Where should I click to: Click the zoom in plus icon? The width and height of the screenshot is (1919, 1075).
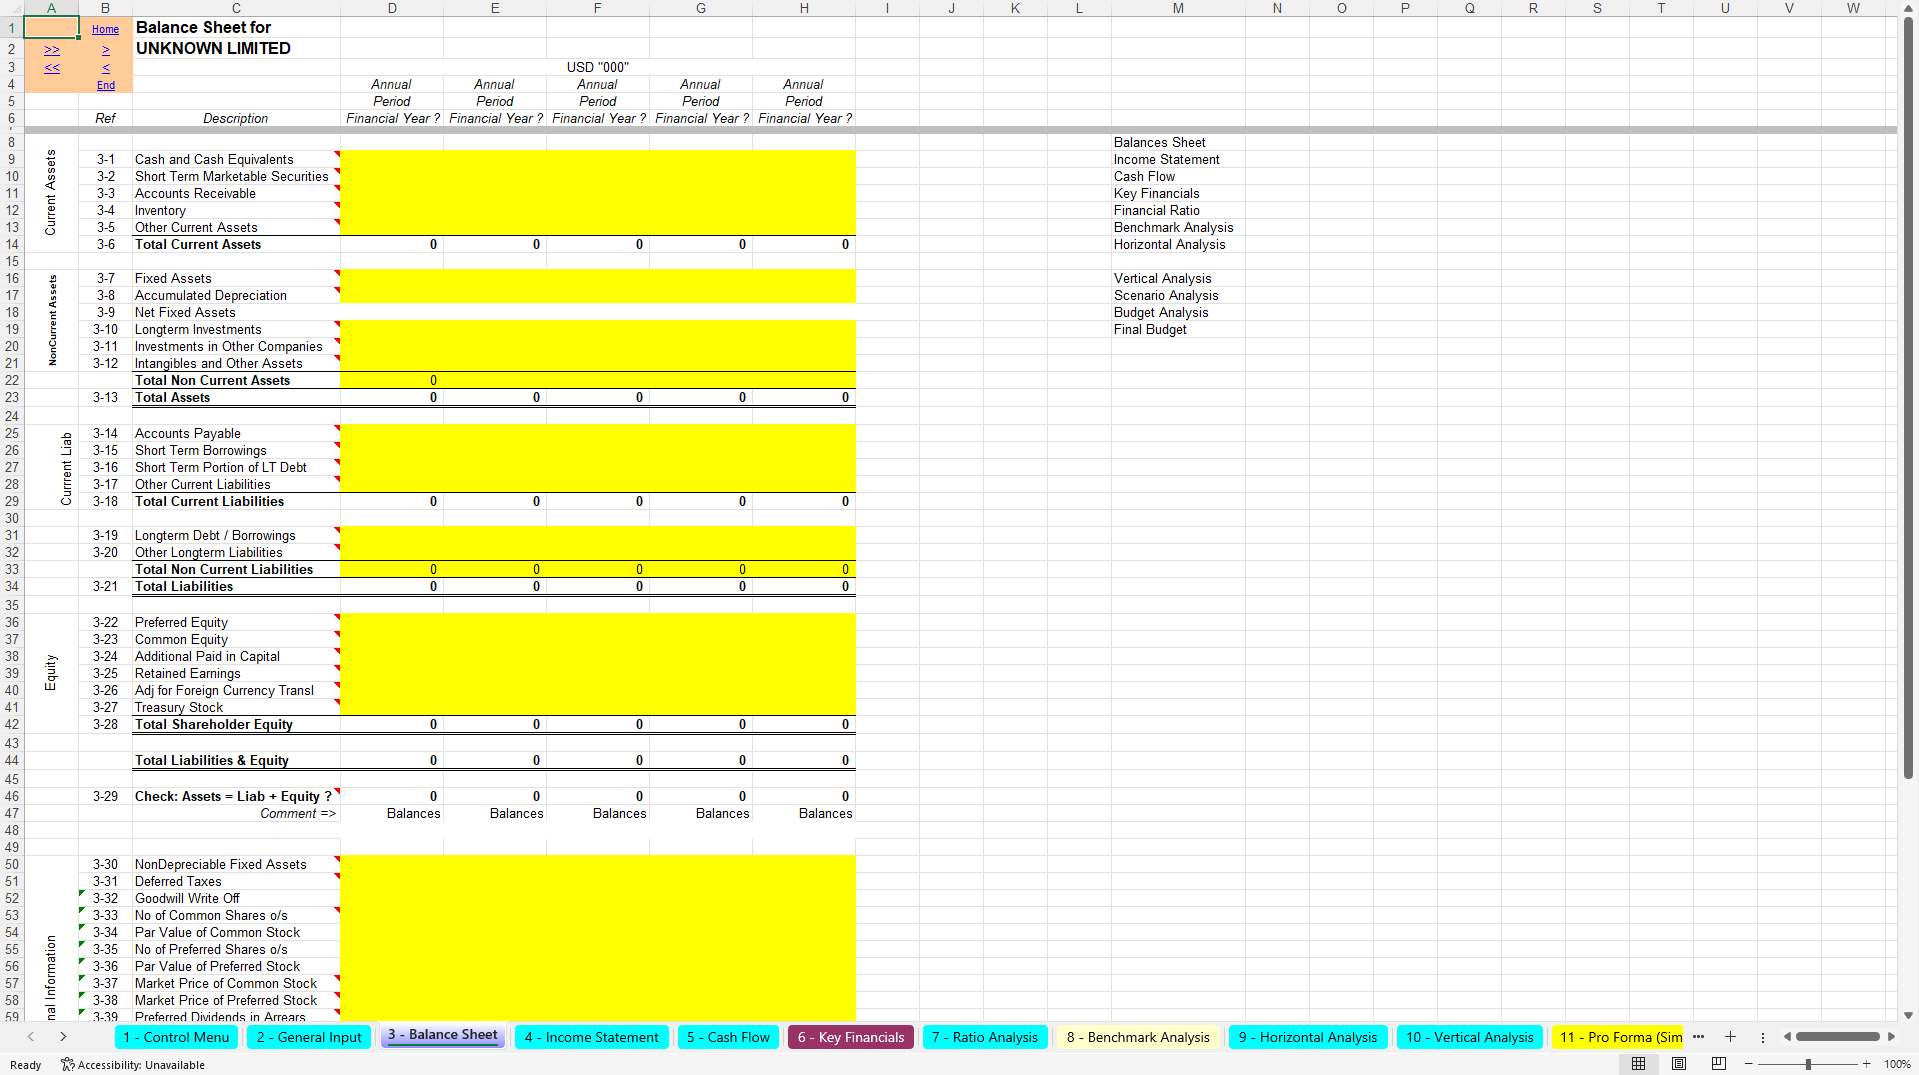coord(1866,1064)
